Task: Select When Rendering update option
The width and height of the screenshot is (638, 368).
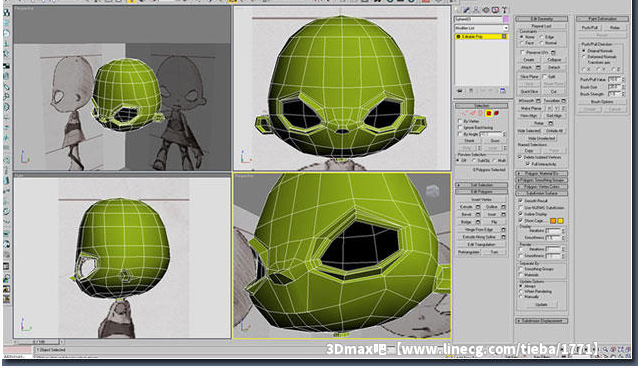Action: (520, 291)
